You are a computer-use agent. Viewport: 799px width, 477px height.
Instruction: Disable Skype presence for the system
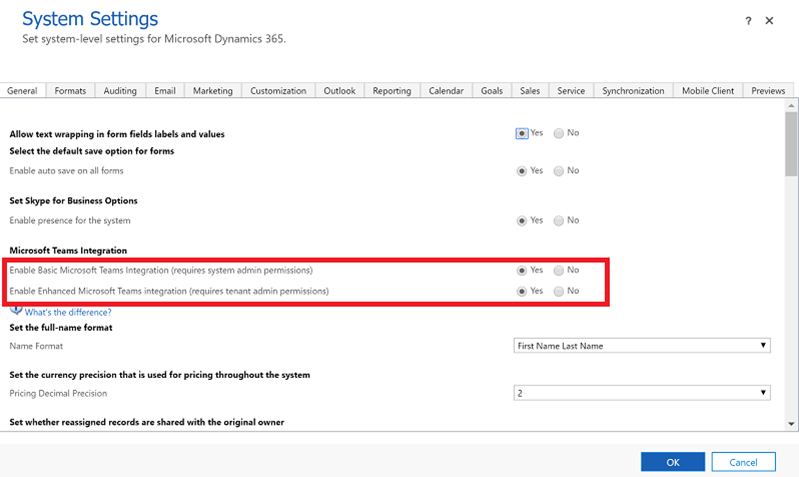pyautogui.click(x=559, y=221)
